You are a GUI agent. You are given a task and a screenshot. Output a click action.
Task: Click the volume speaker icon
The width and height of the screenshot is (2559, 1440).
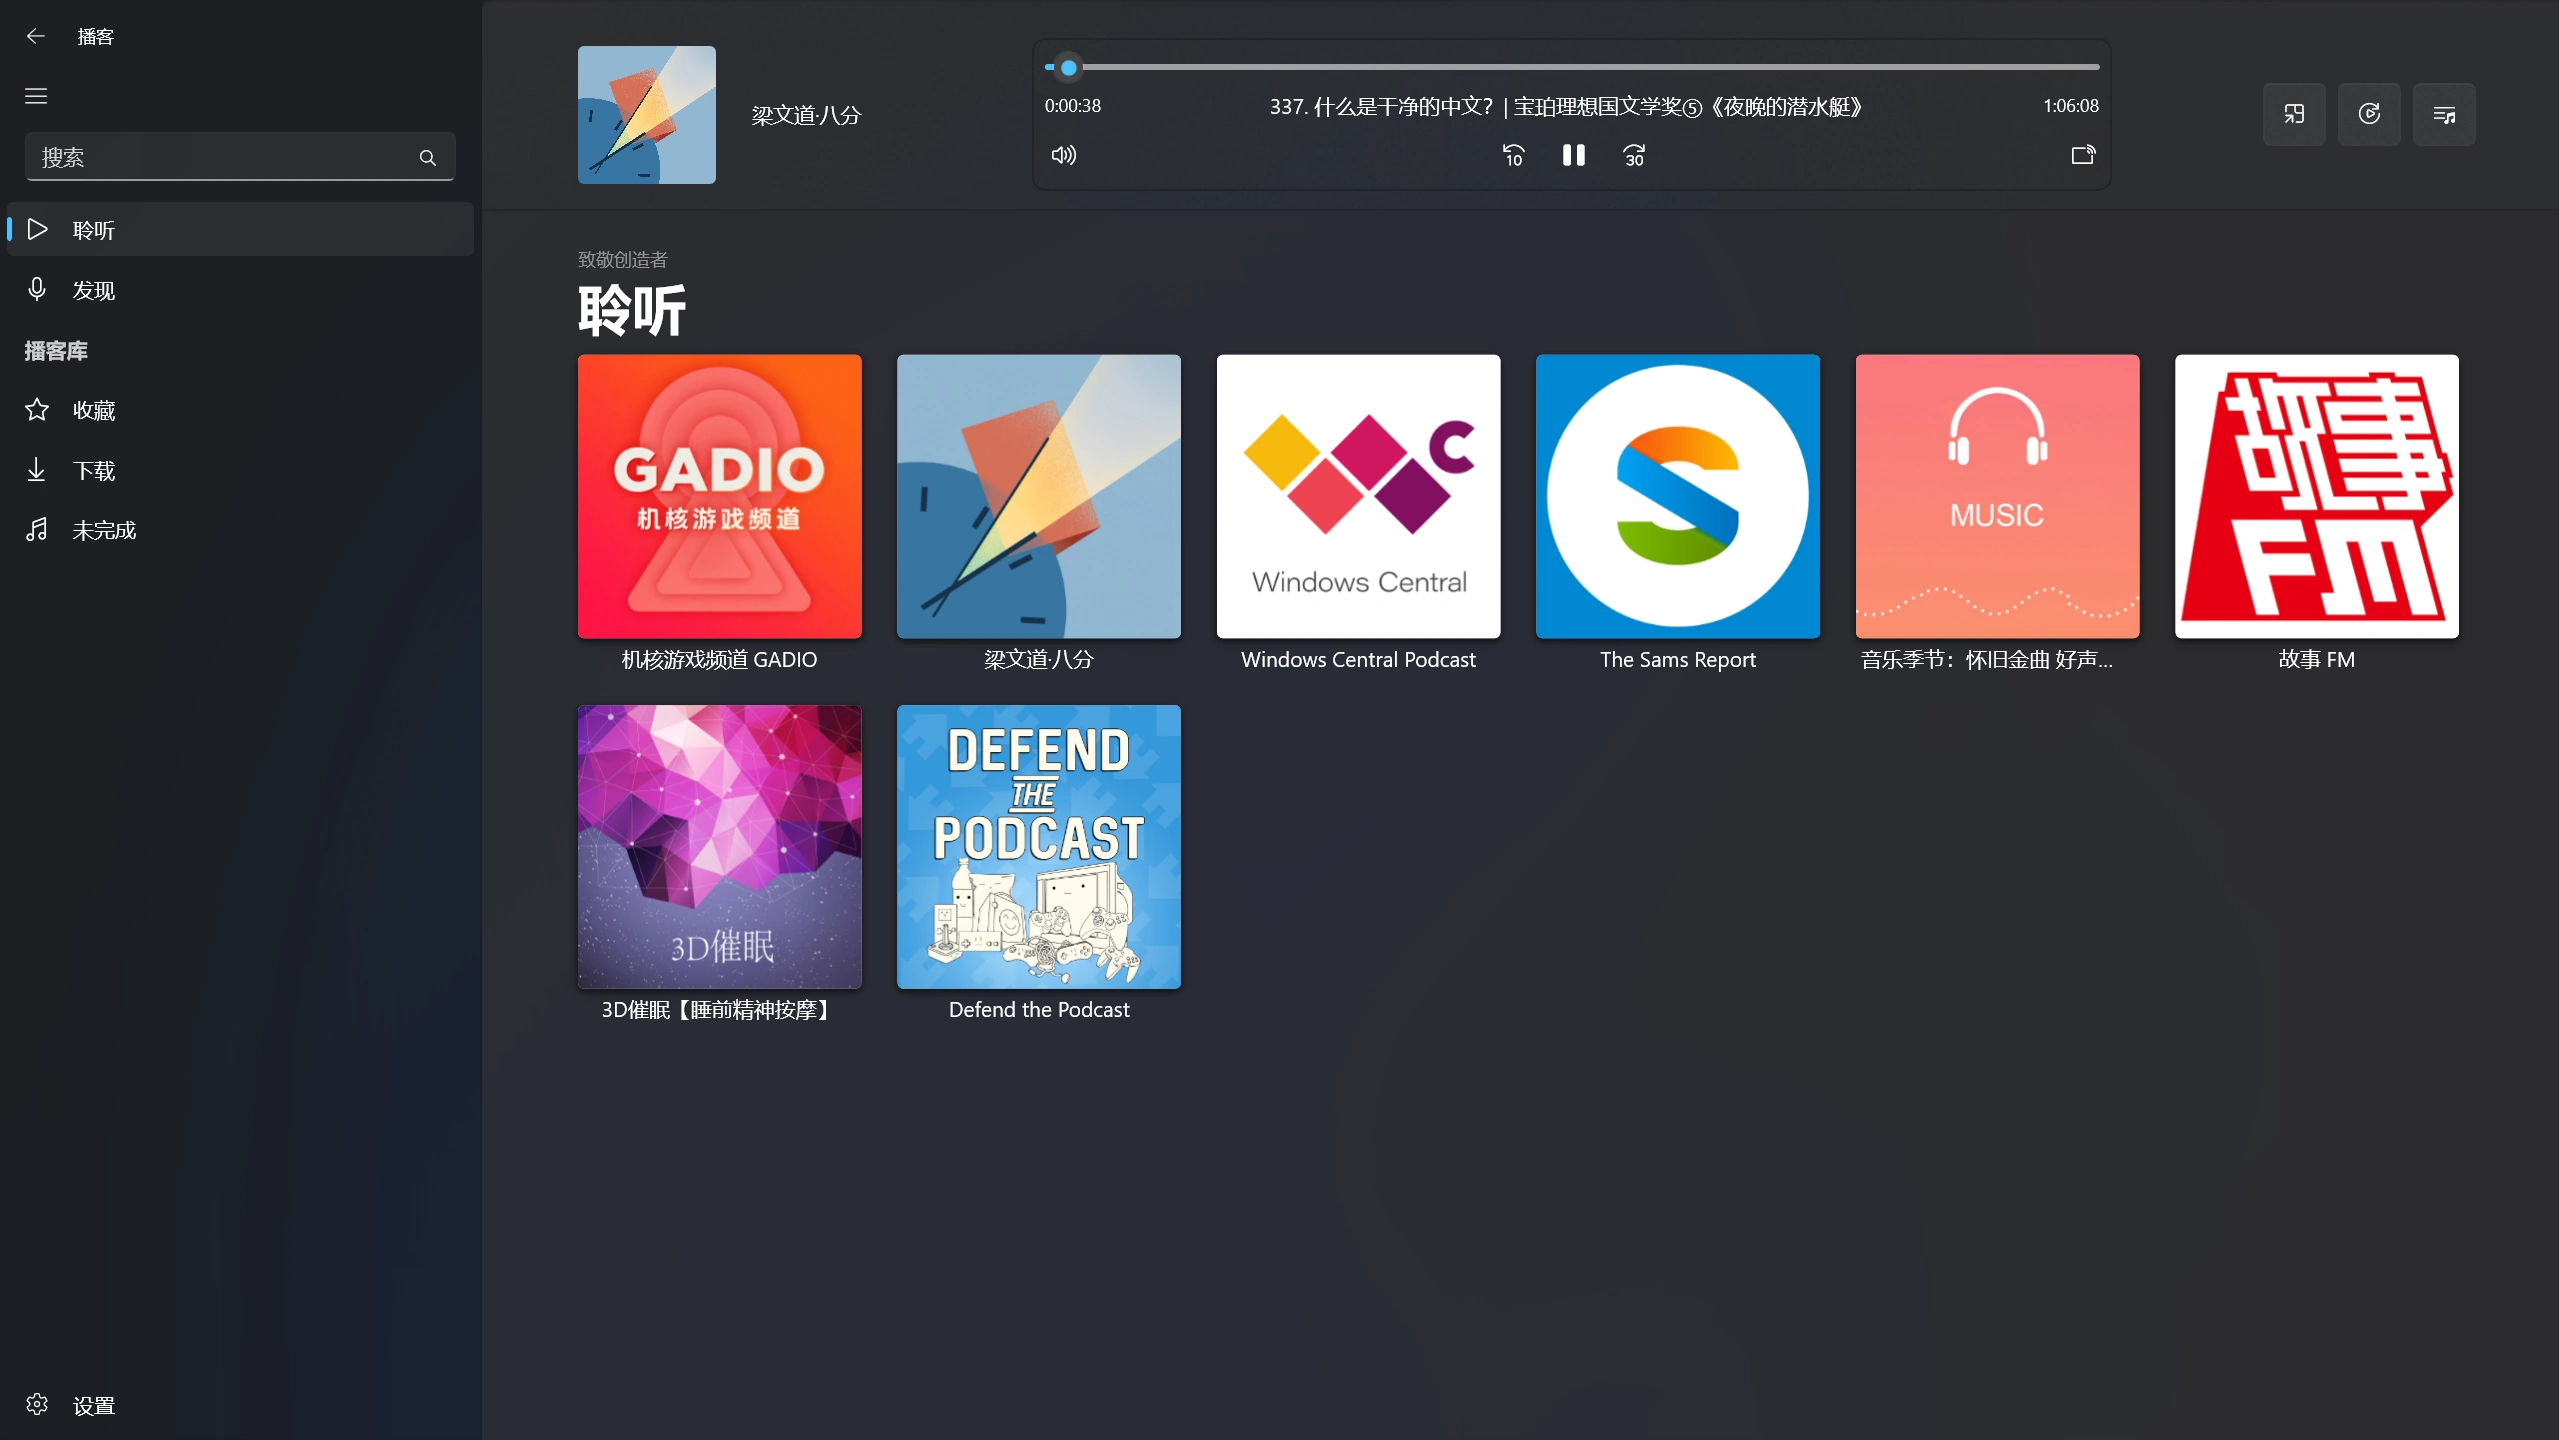[1064, 155]
